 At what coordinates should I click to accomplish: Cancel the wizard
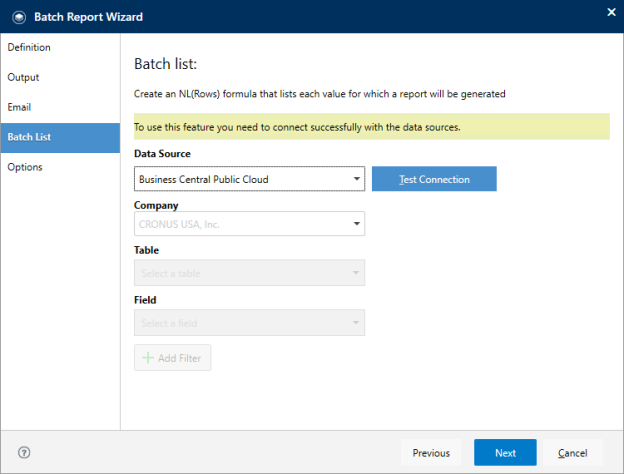(573, 453)
